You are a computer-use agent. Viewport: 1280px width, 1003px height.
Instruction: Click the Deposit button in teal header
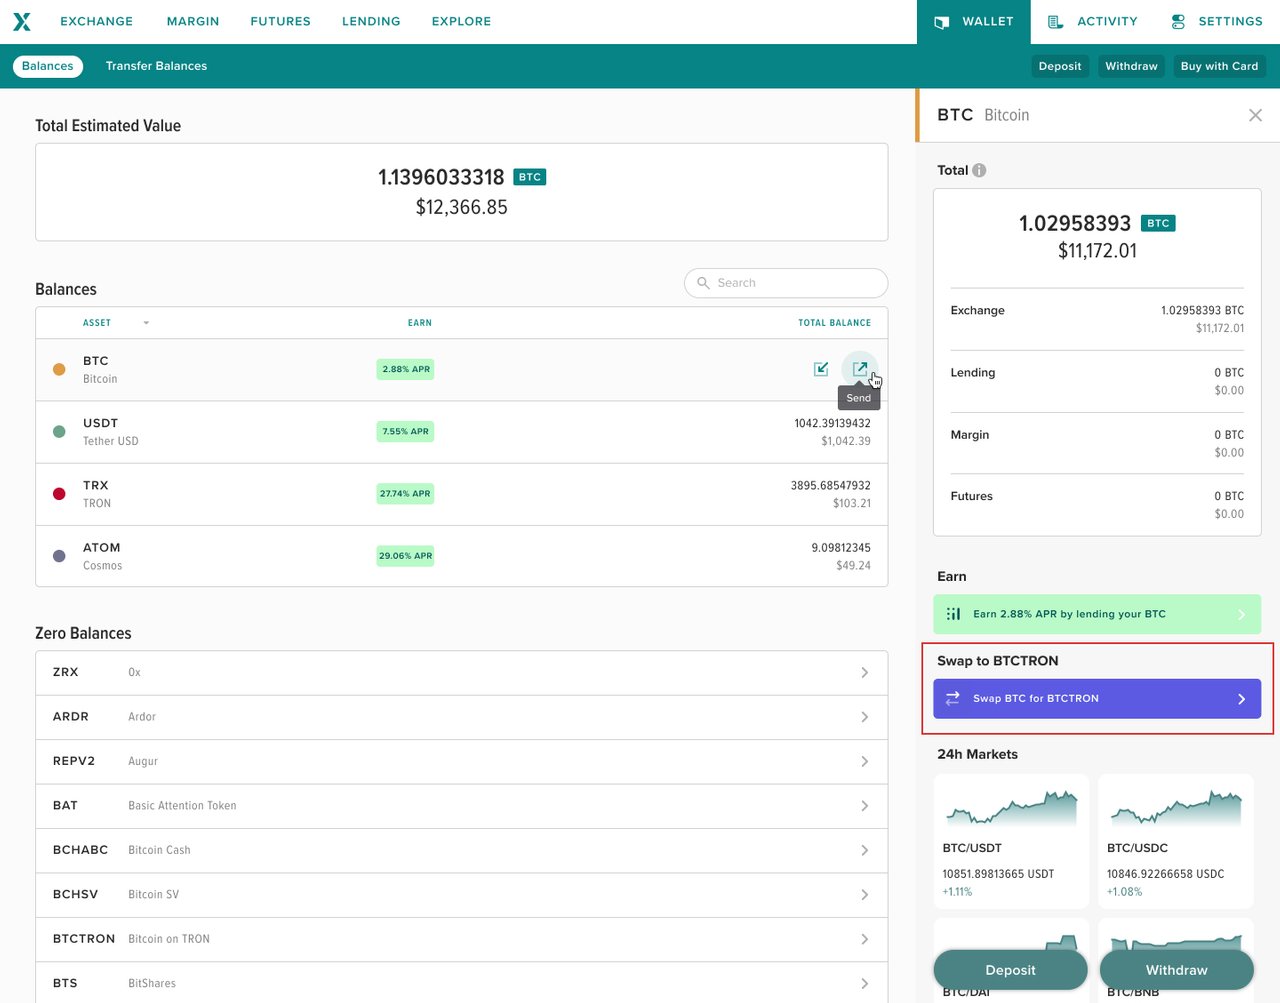tap(1060, 66)
